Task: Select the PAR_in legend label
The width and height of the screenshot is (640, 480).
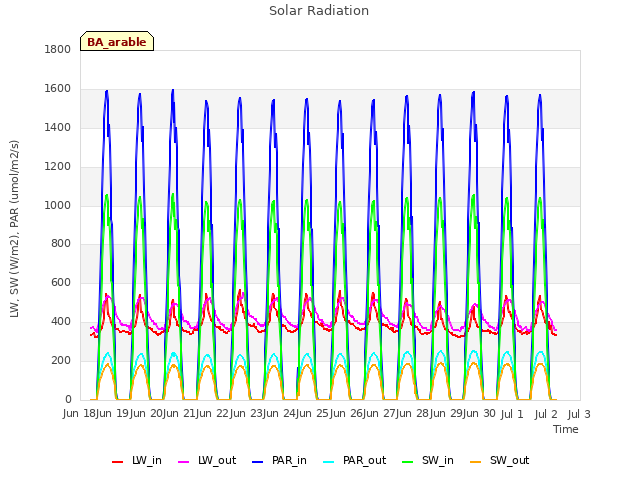Action: 289,461
